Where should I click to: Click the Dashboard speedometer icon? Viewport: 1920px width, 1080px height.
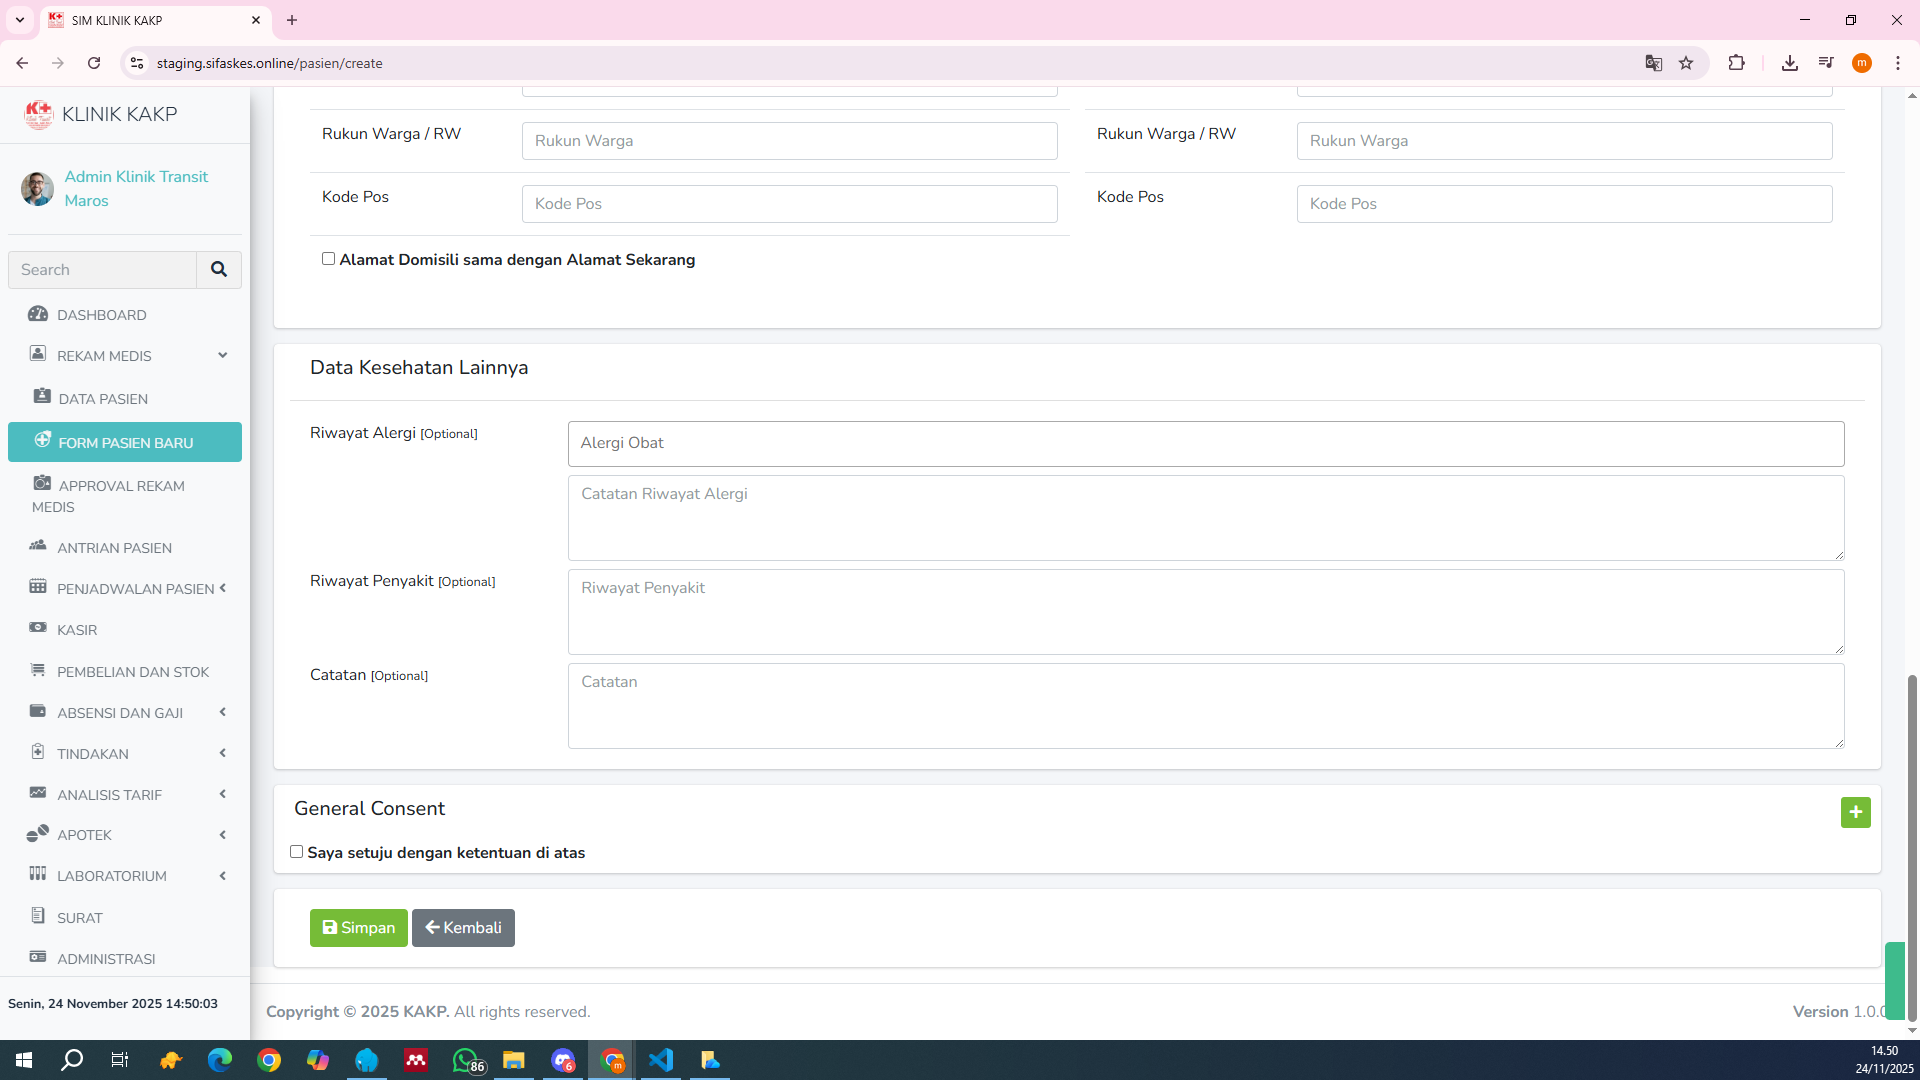tap(38, 314)
